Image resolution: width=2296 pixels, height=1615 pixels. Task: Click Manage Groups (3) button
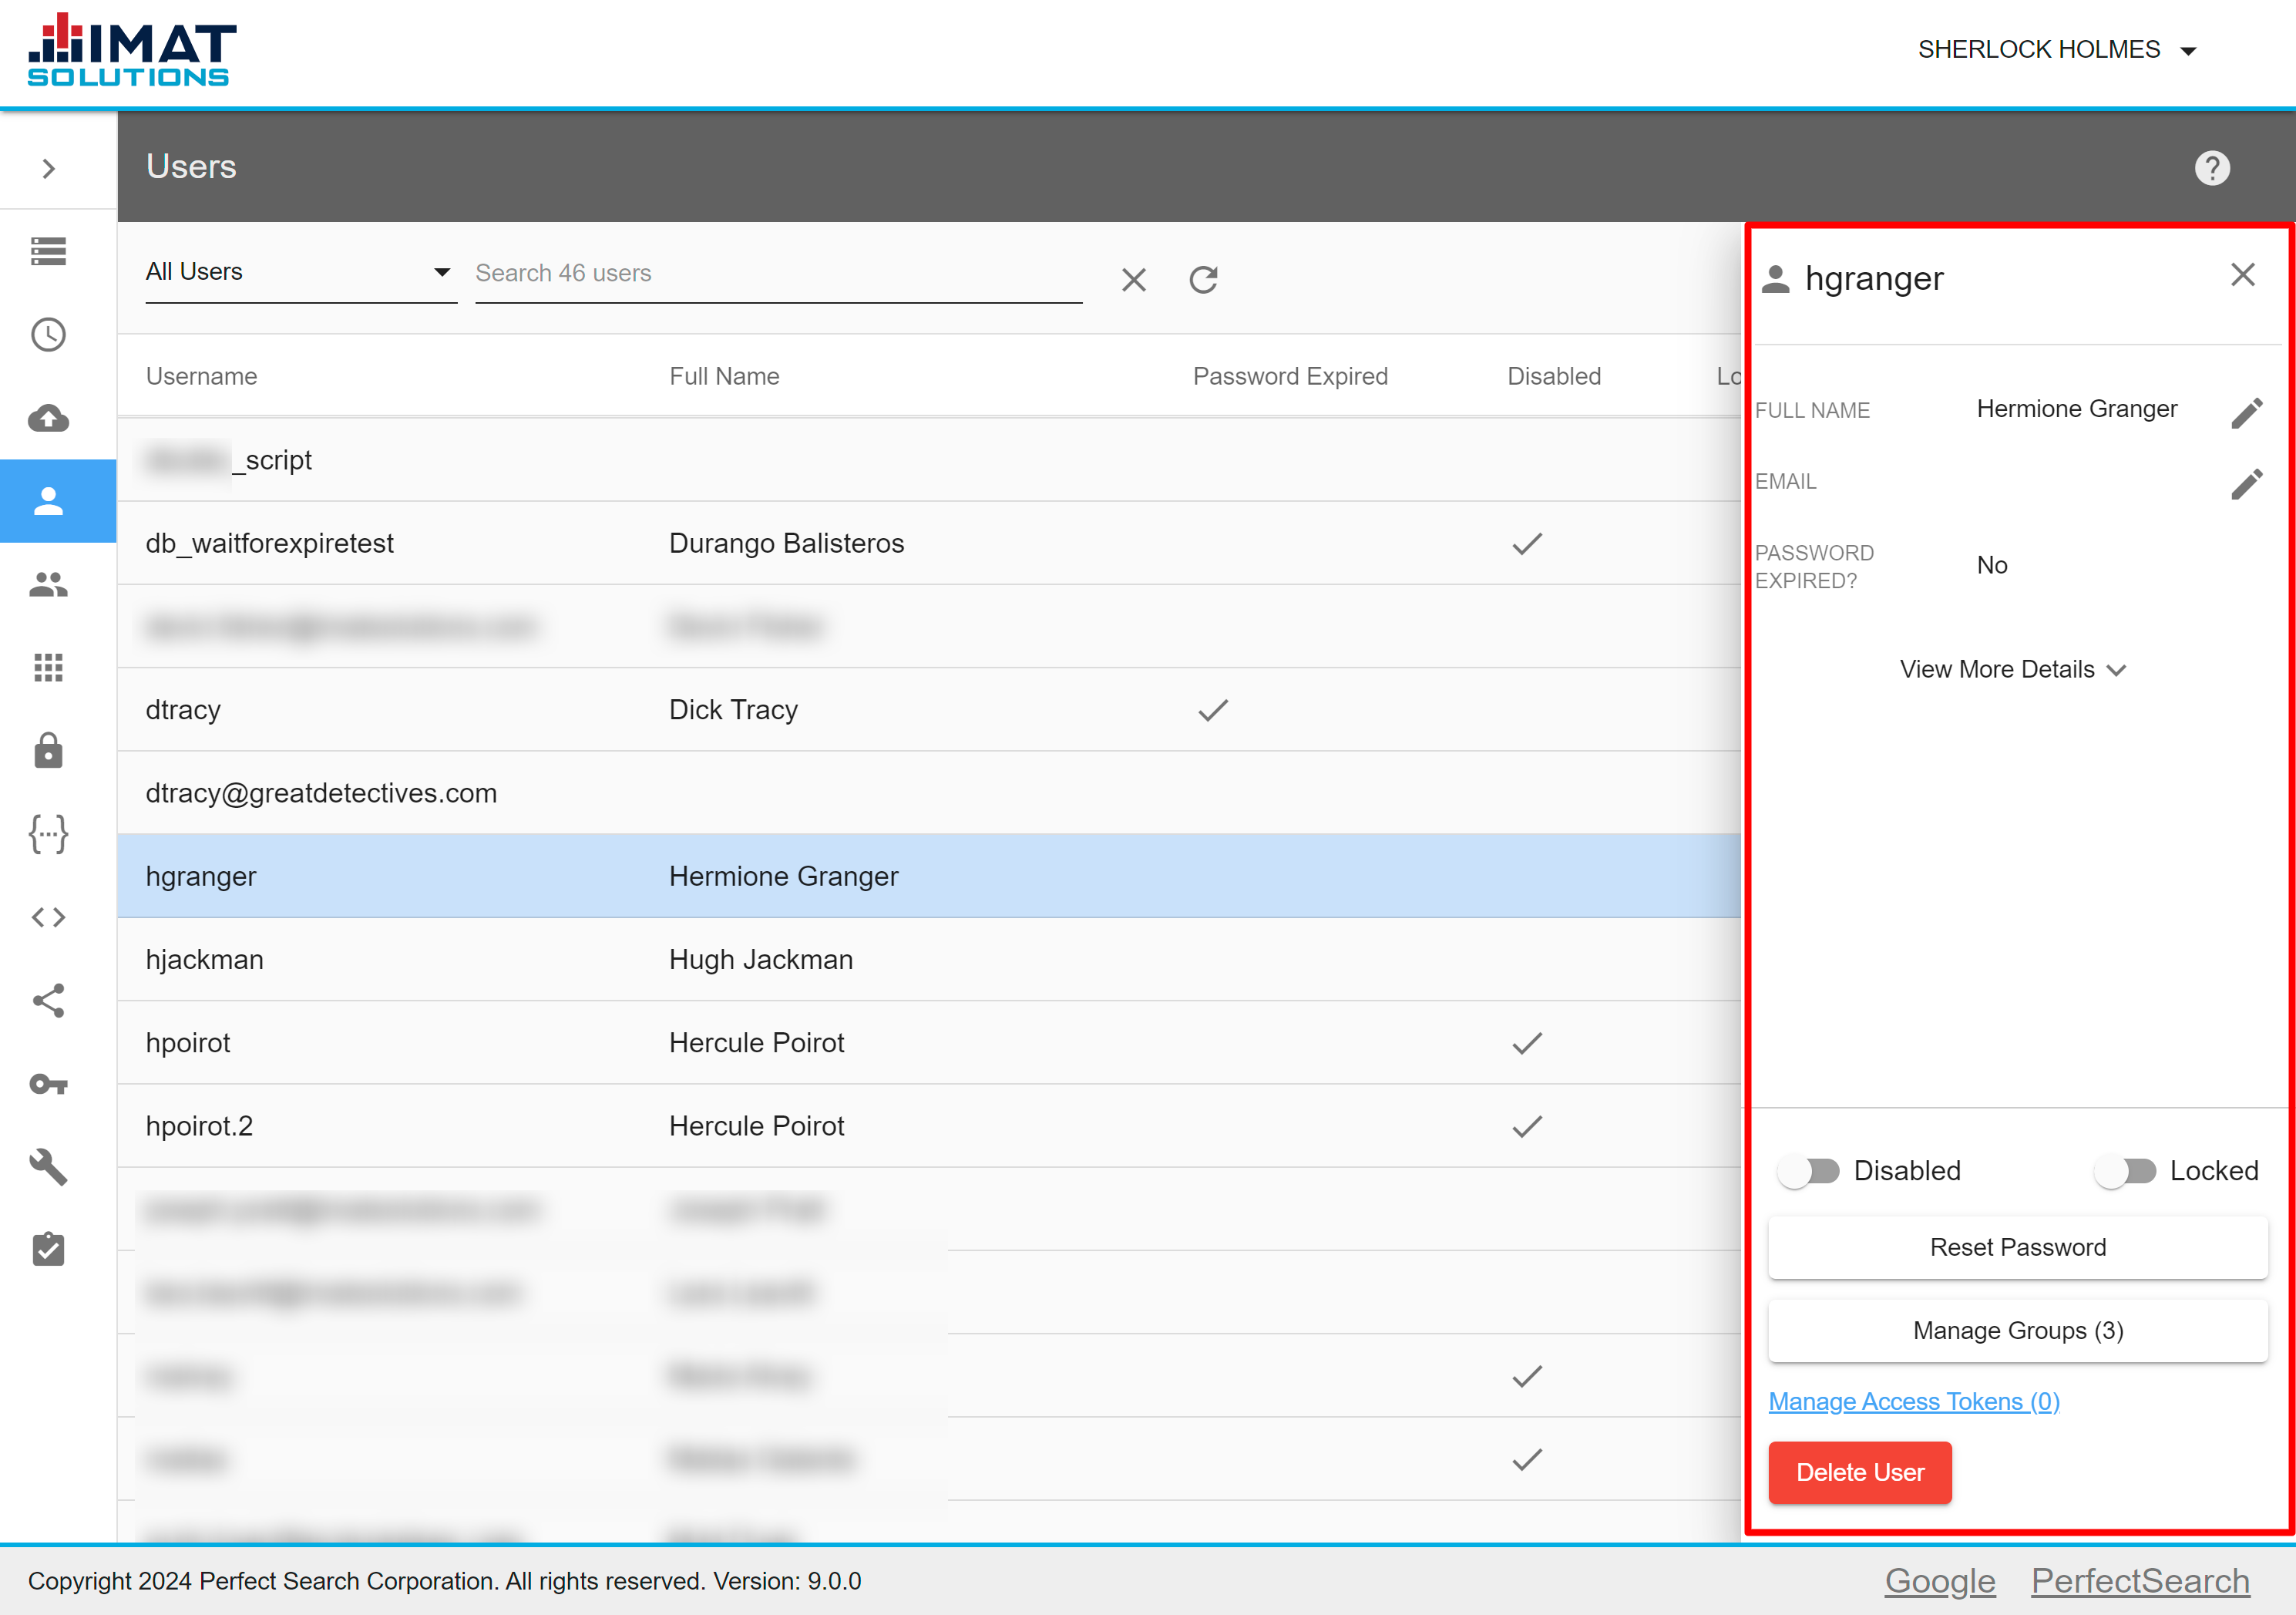tap(2018, 1330)
